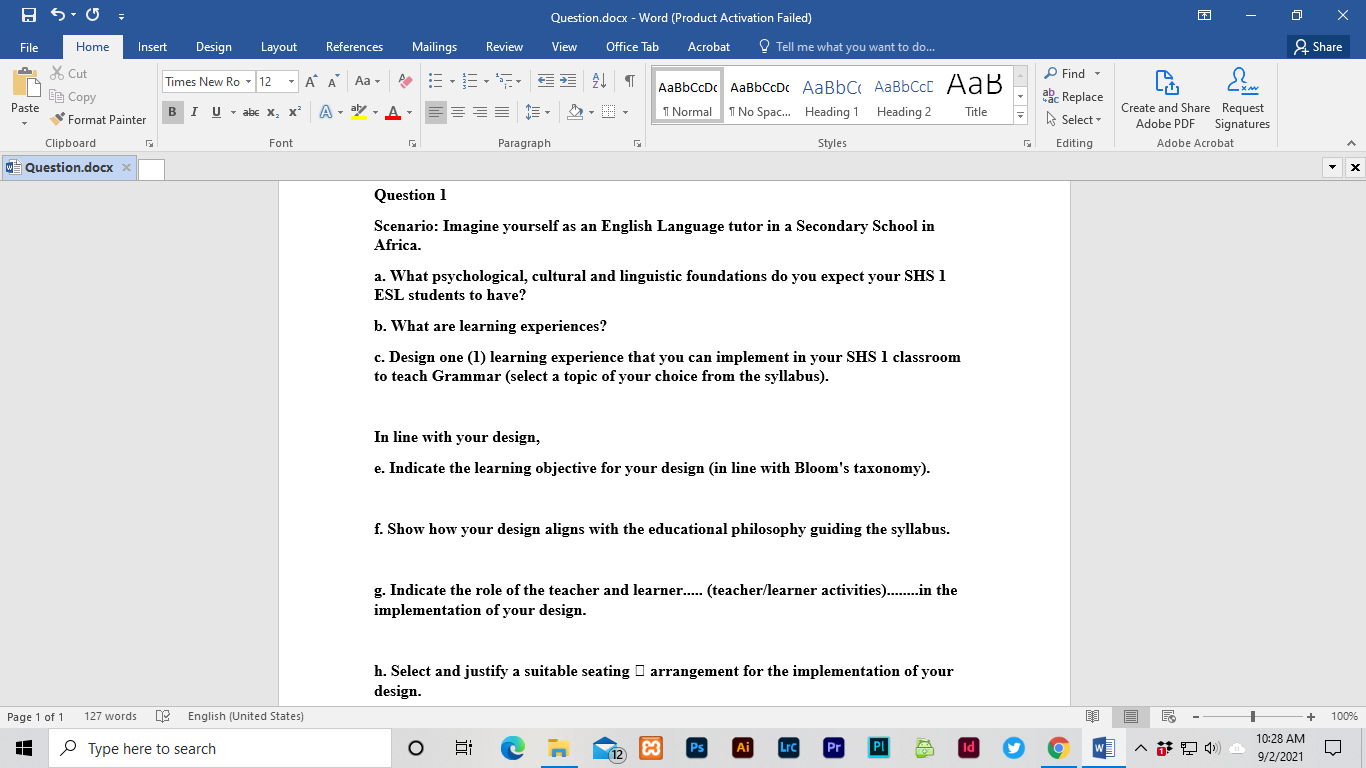Launch Google Chrome from taskbar
Viewport: 1366px width, 768px height.
pos(1058,748)
